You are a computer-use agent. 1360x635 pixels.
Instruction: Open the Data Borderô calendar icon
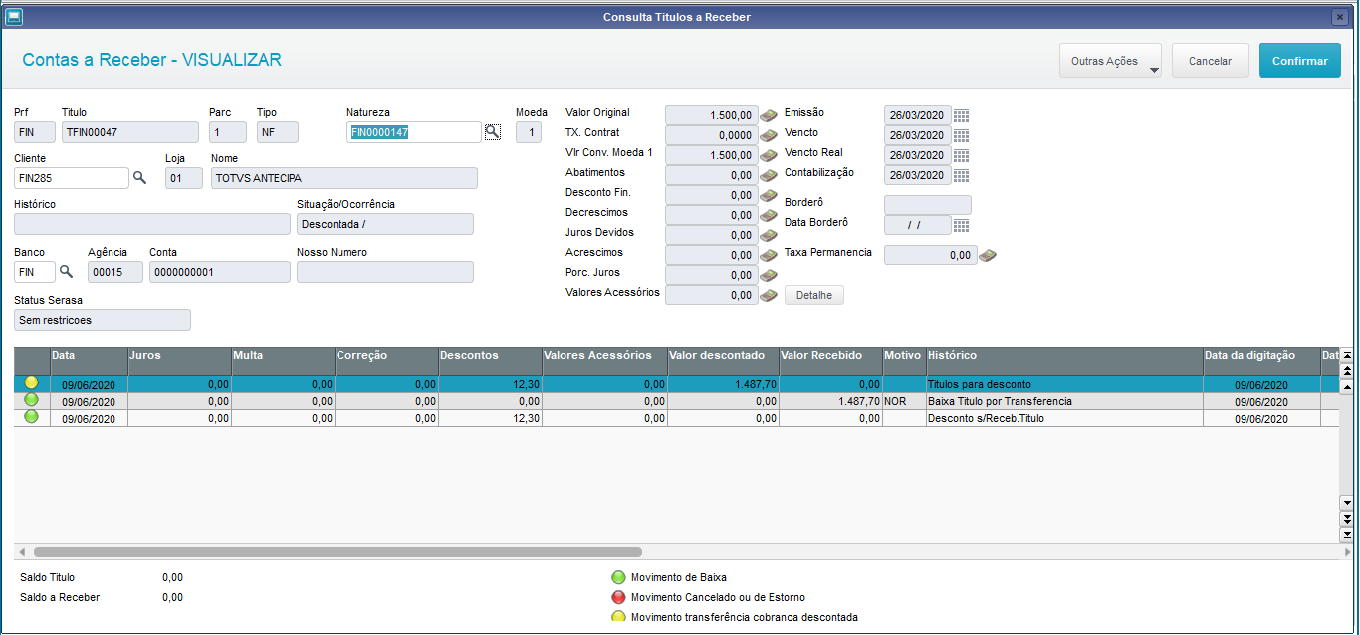[x=961, y=225]
